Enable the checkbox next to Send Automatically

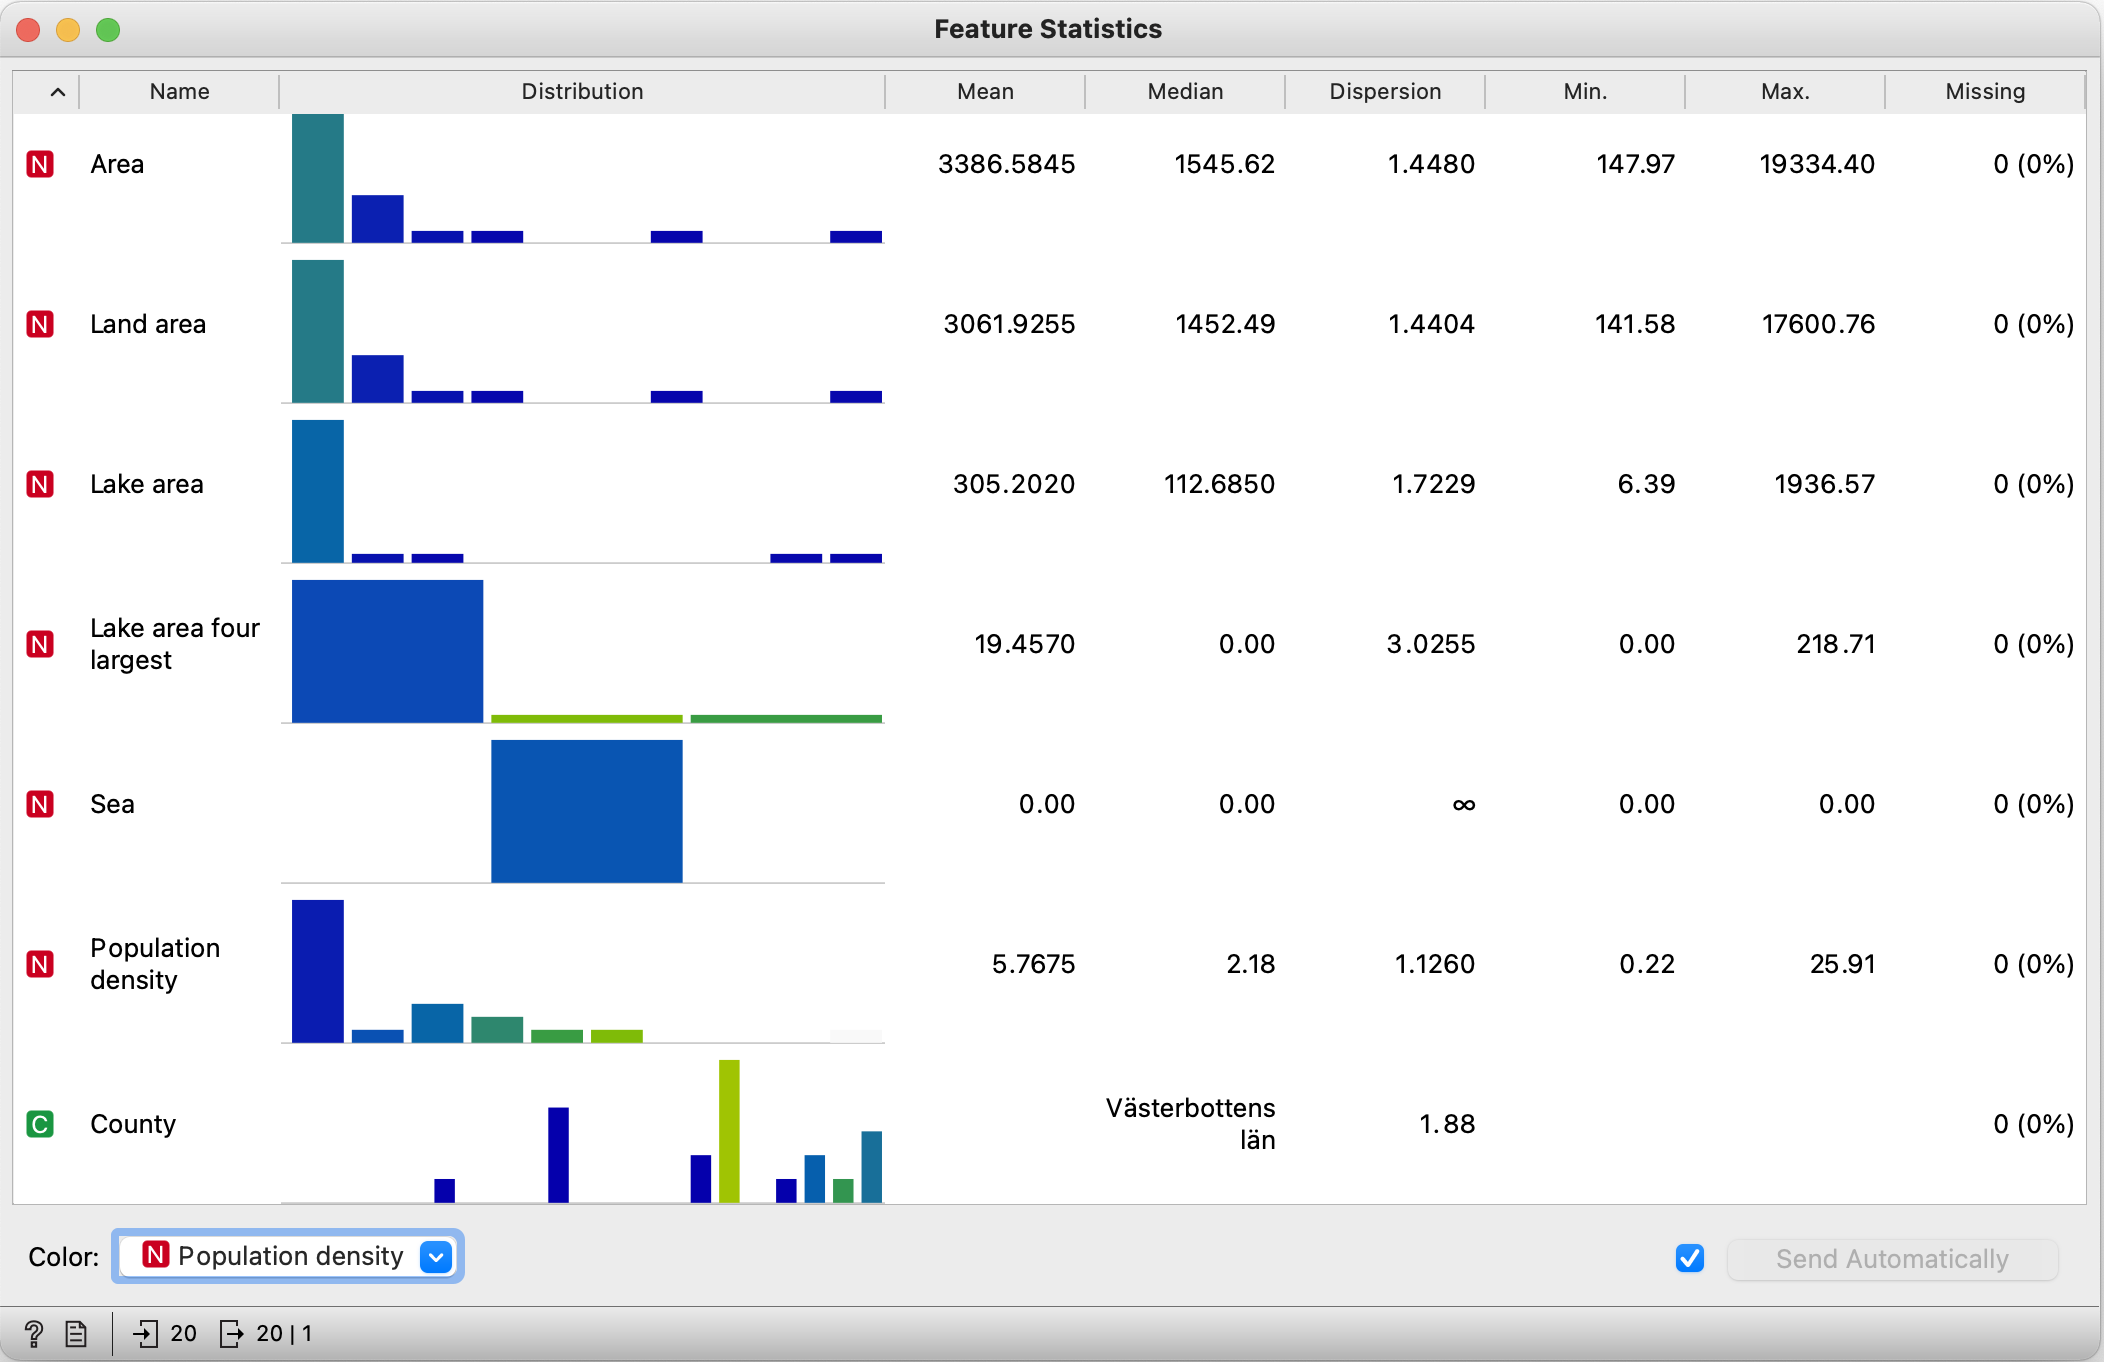[x=1689, y=1258]
